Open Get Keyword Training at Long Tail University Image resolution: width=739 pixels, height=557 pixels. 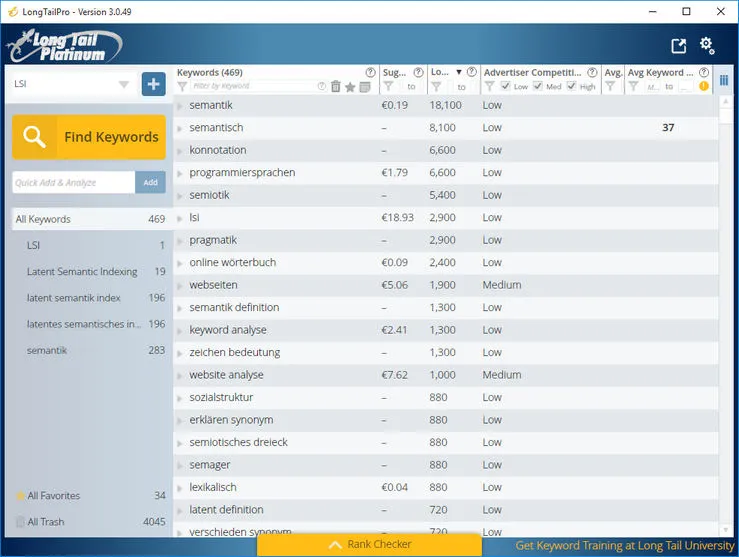point(624,546)
